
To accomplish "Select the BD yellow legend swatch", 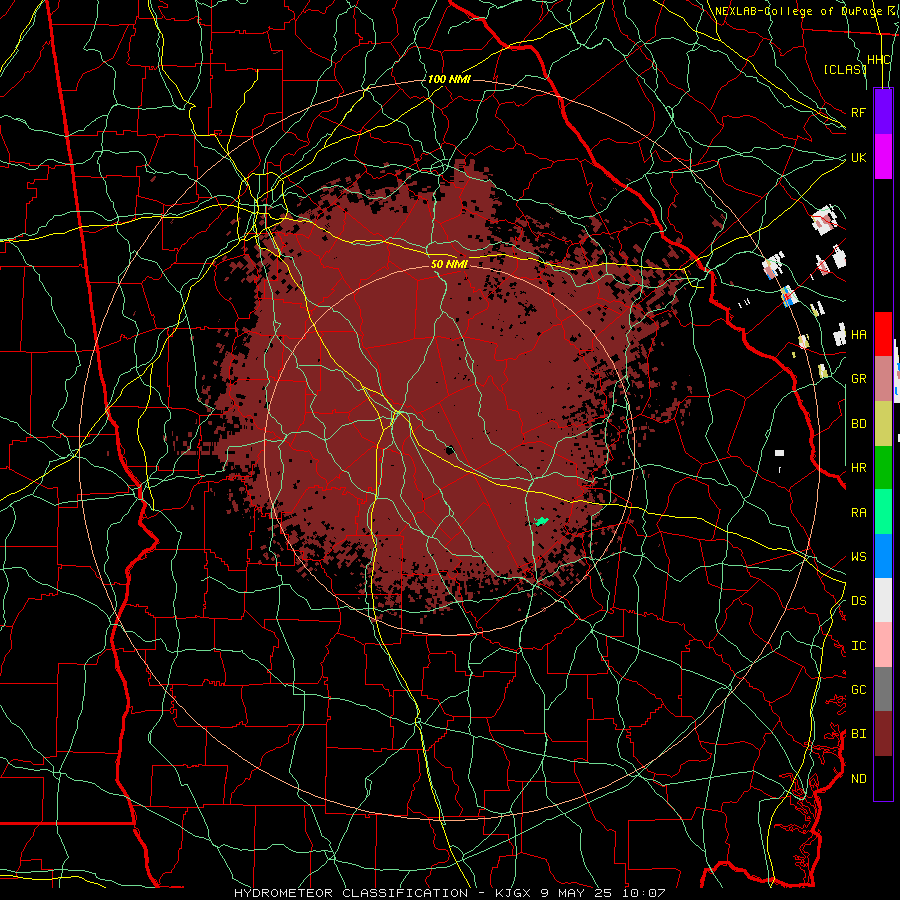I will [x=883, y=423].
